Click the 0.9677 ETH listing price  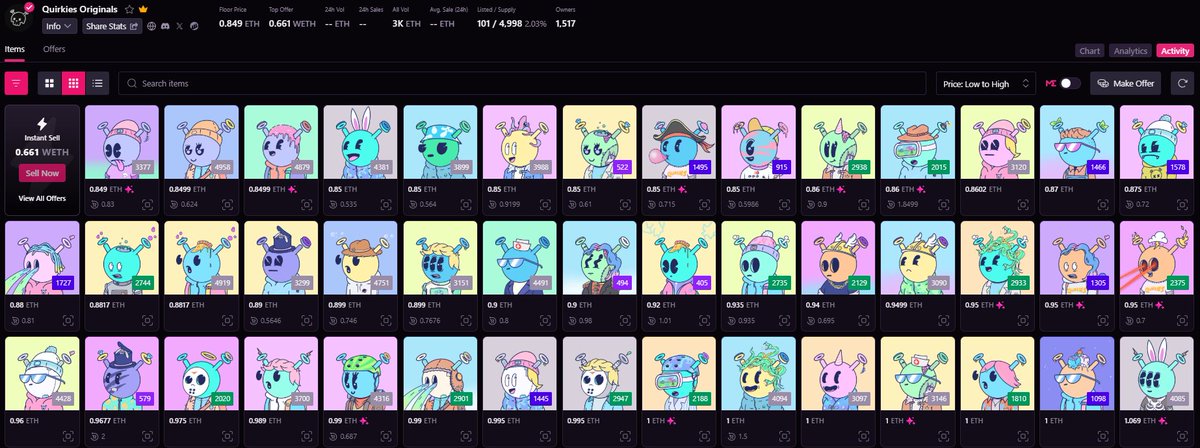tap(106, 420)
